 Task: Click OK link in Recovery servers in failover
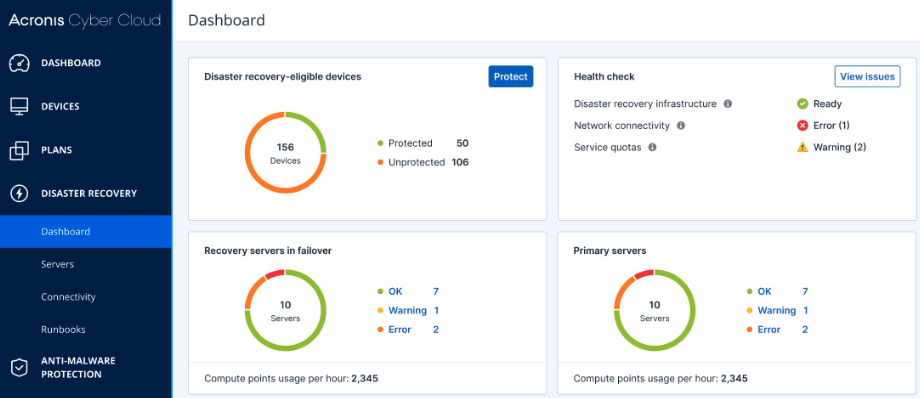coord(395,291)
